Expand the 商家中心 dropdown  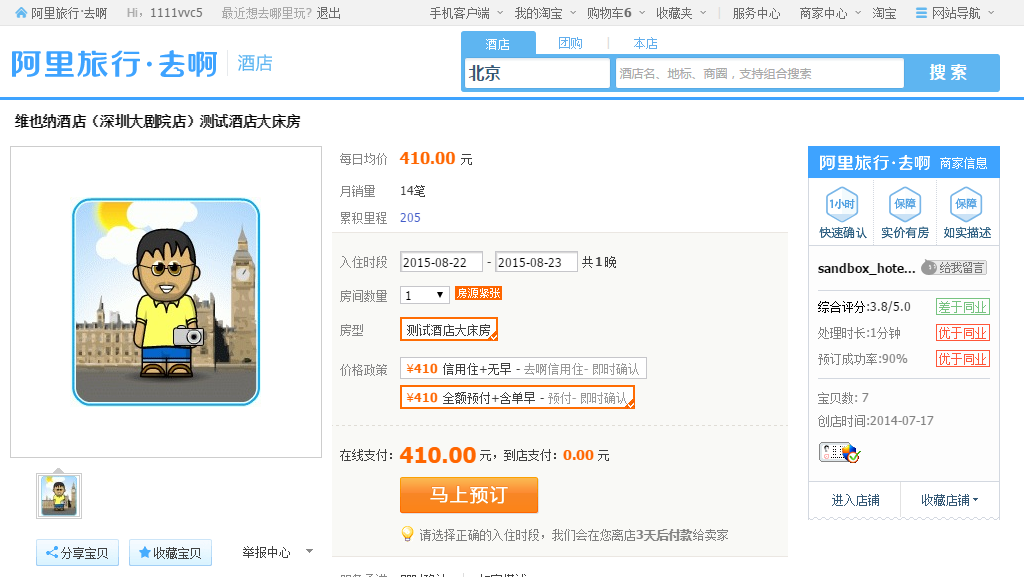coord(857,12)
